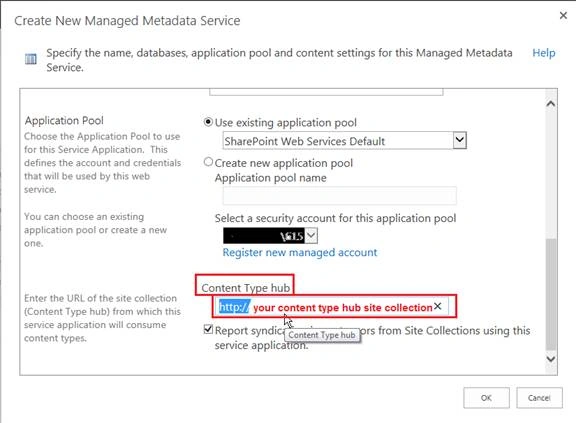Click the scroll up arrow of the settings pane
Image resolution: width=576 pixels, height=423 pixels.
click(550, 104)
